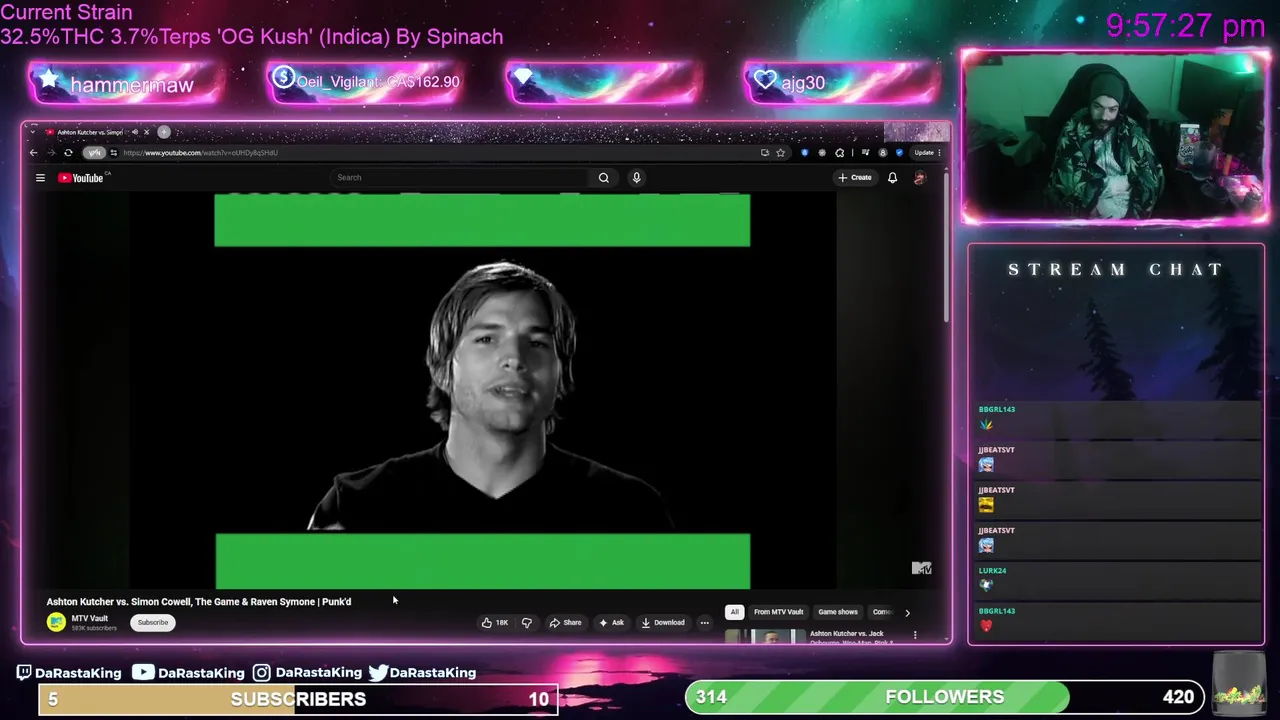Bookmark this page with star icon
Screen dimensions: 1280x720
pyautogui.click(x=780, y=153)
